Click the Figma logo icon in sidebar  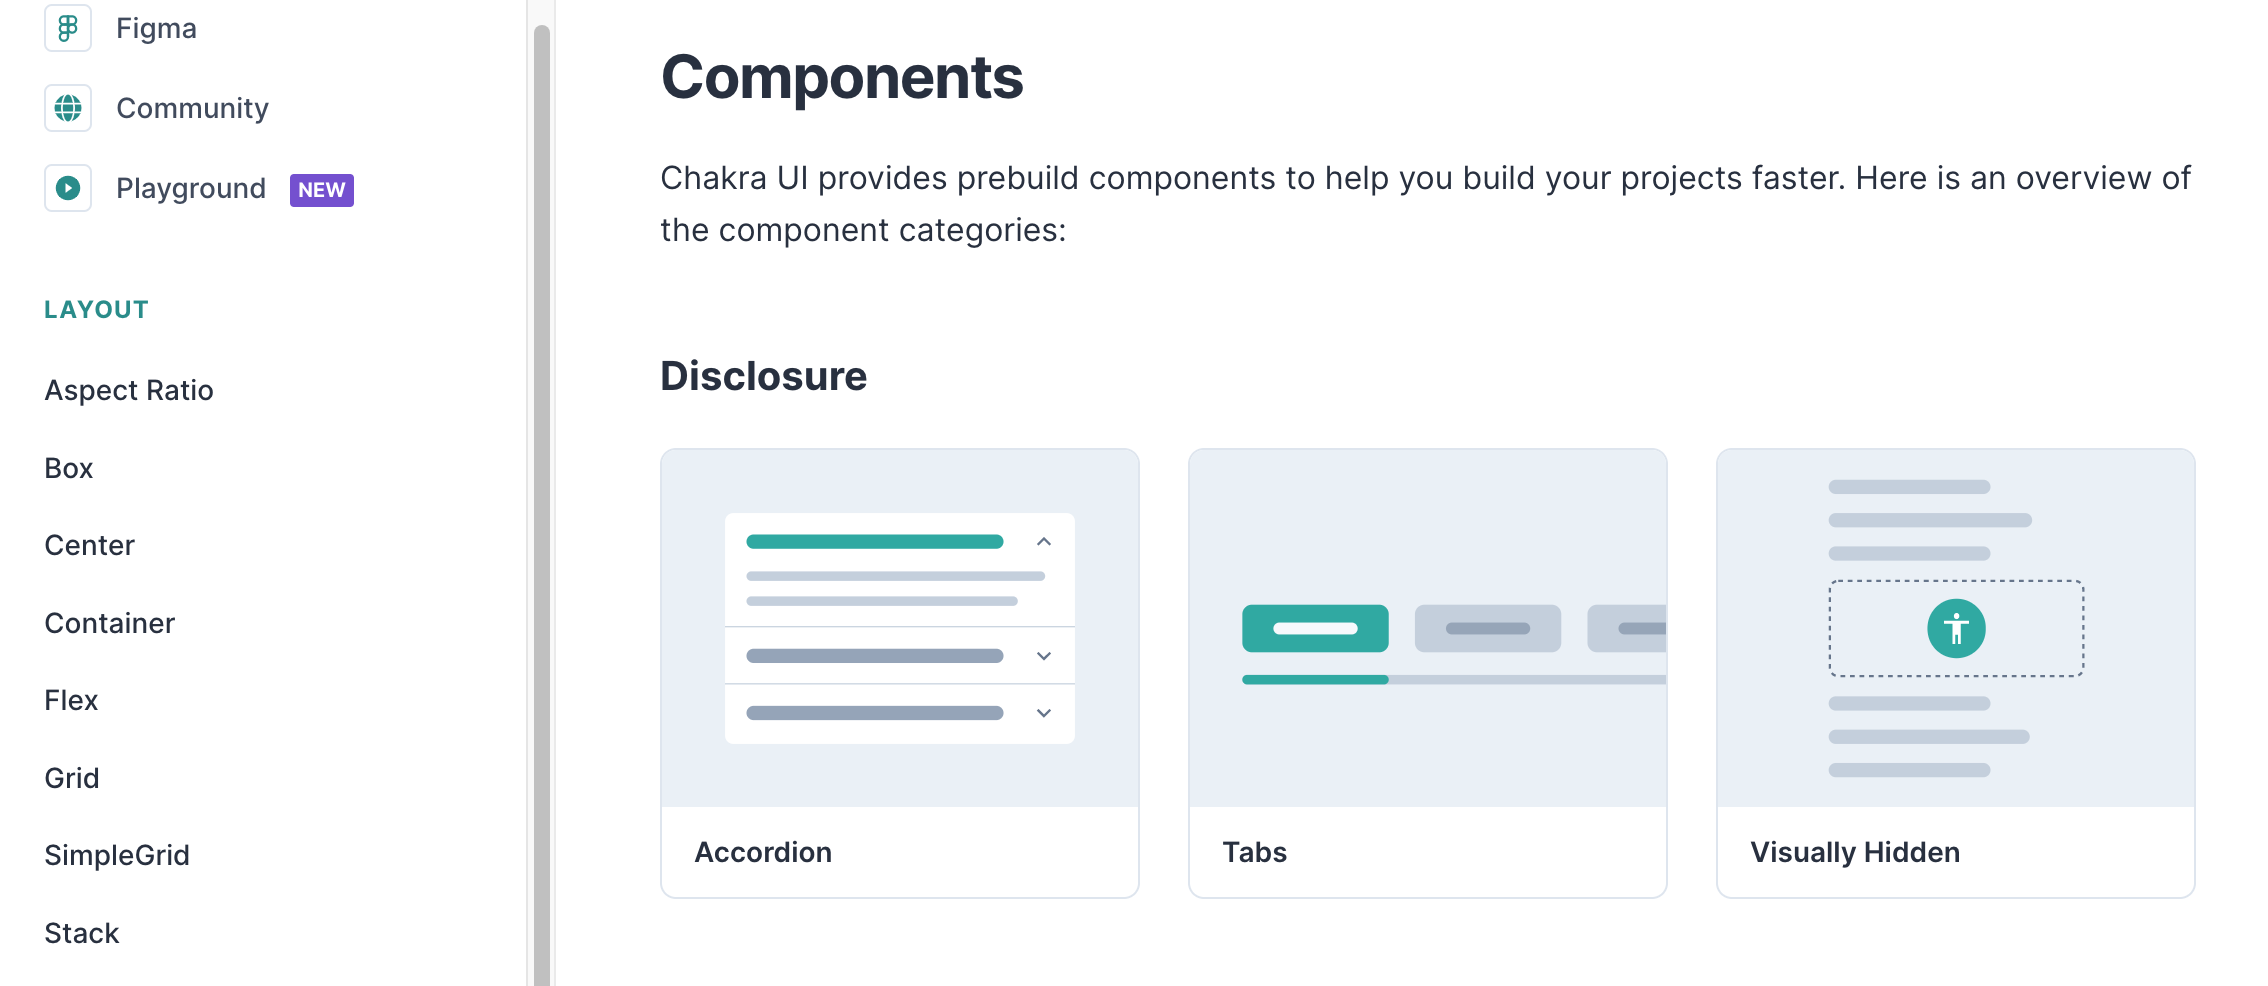(x=68, y=28)
